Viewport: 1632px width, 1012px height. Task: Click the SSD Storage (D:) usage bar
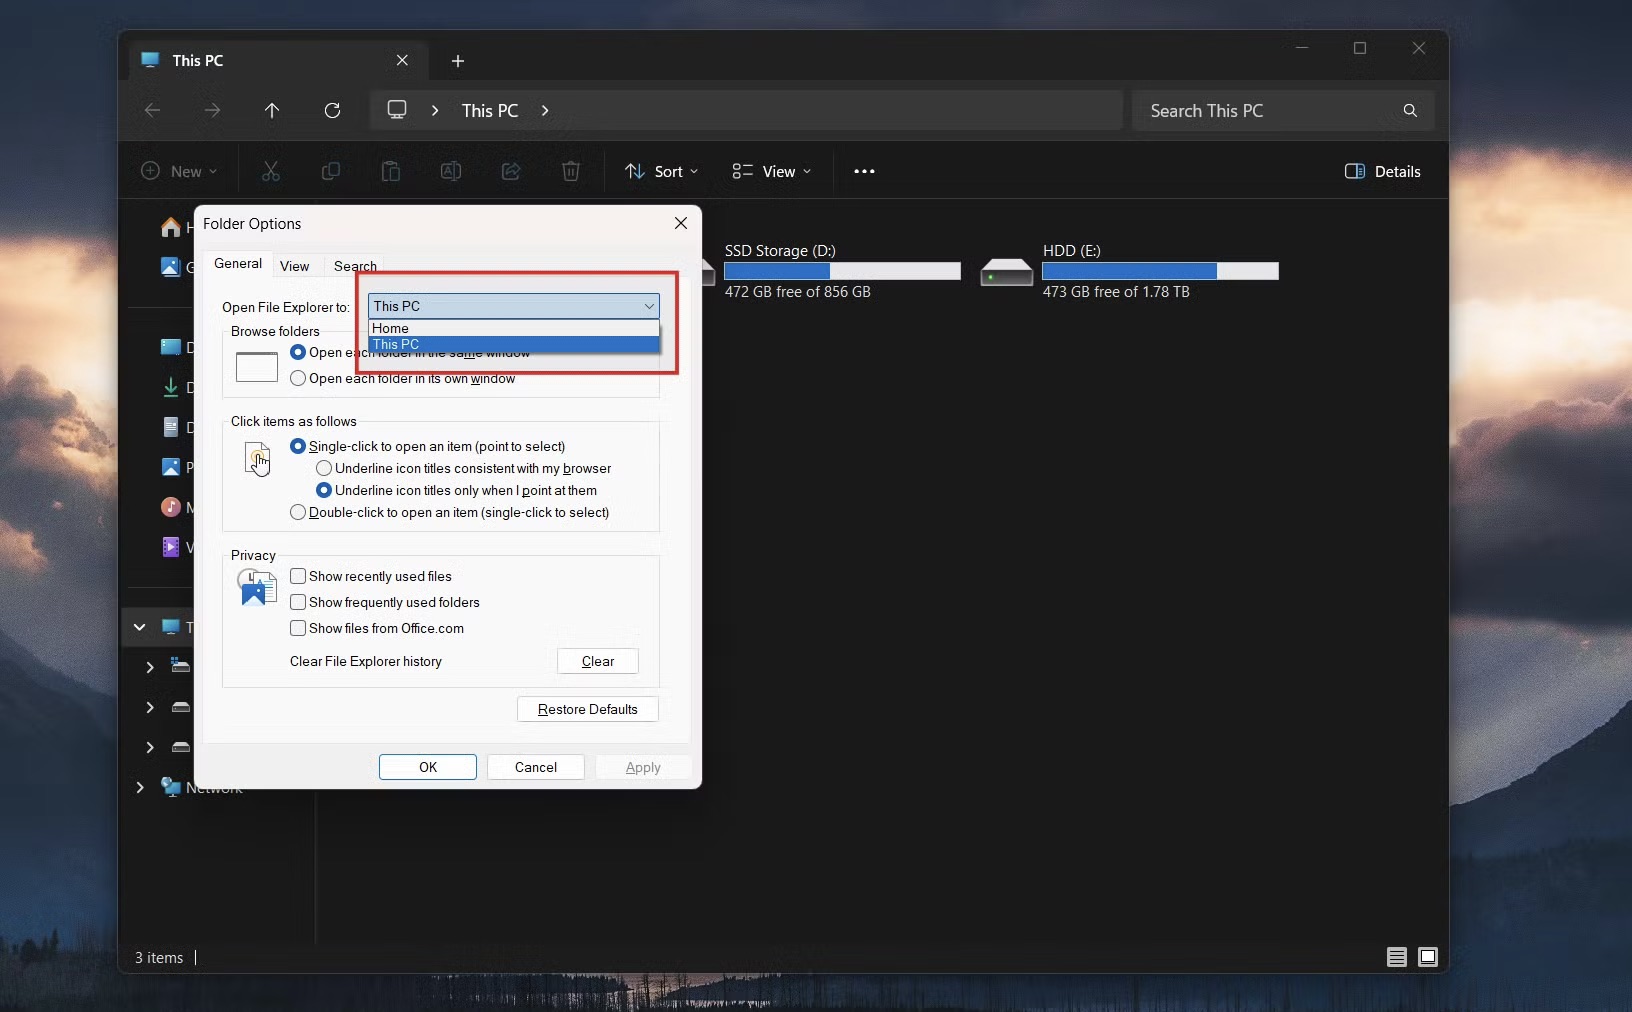point(841,271)
